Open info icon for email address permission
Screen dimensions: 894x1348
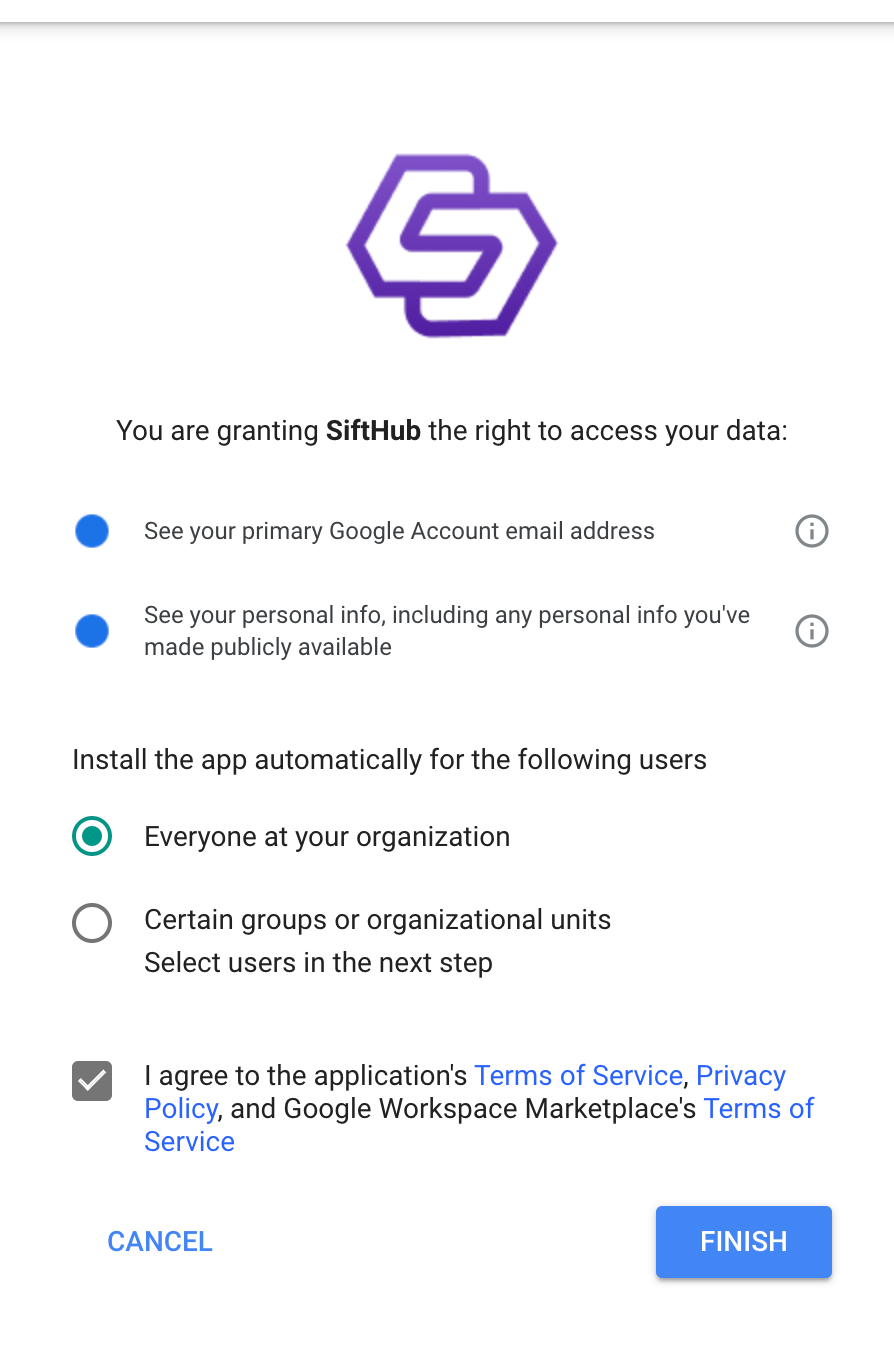pyautogui.click(x=811, y=531)
